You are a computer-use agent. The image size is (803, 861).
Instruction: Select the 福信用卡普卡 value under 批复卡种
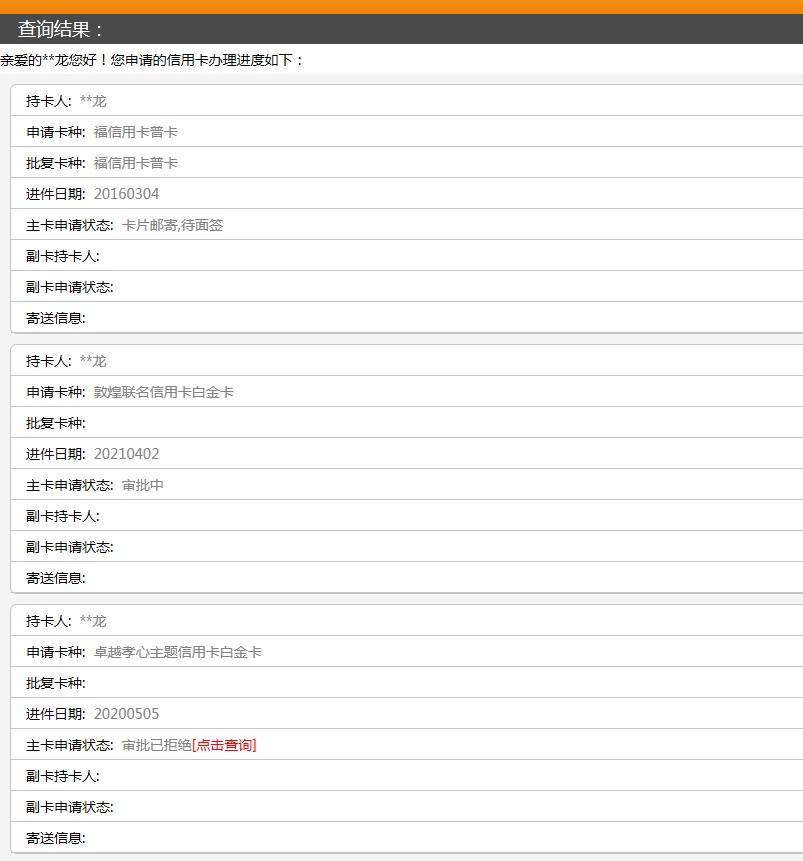pos(136,163)
